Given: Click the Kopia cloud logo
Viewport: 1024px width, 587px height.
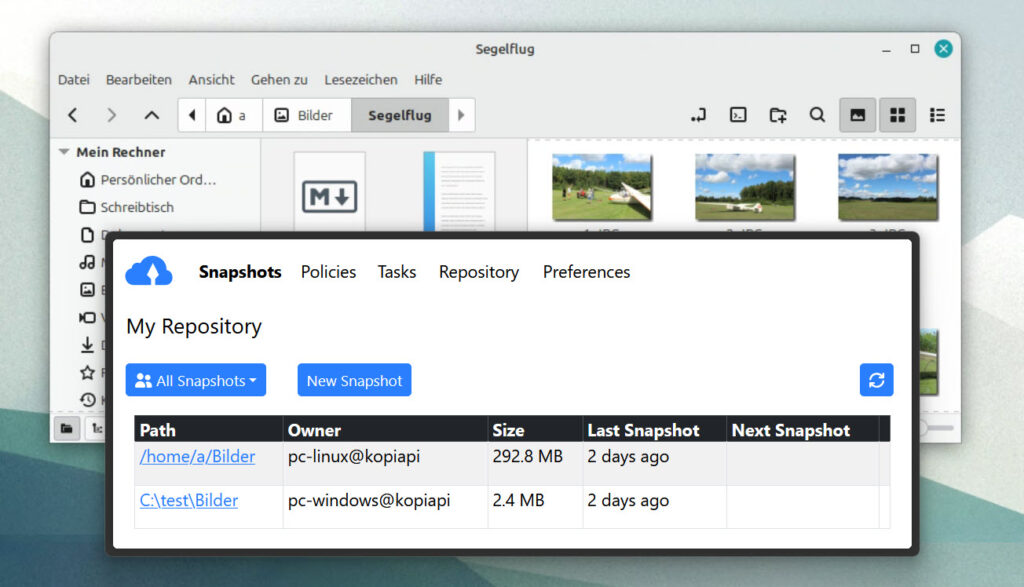Looking at the screenshot, I should coord(149,271).
